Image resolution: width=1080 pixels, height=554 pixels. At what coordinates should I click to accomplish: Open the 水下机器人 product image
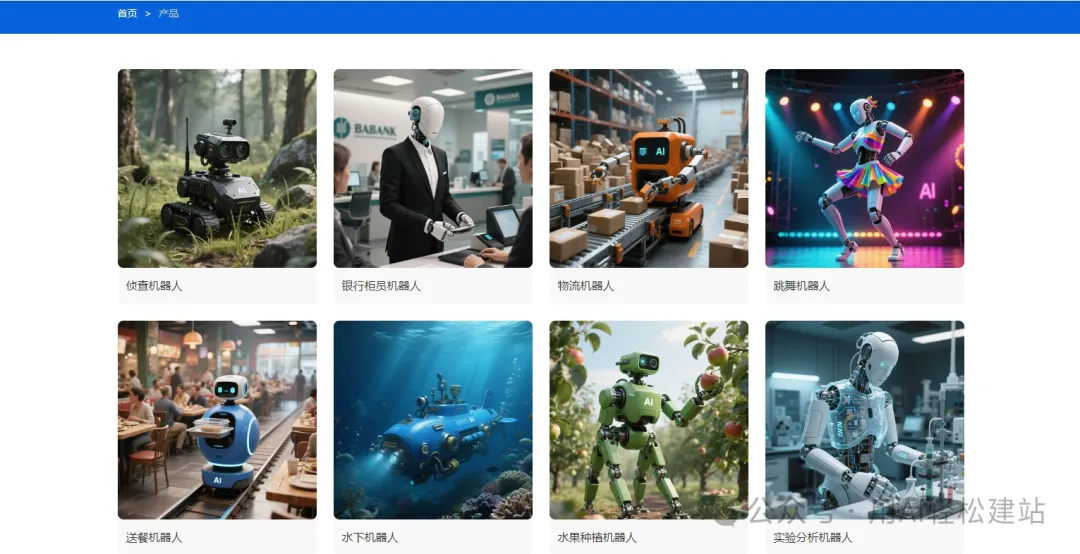(x=433, y=420)
